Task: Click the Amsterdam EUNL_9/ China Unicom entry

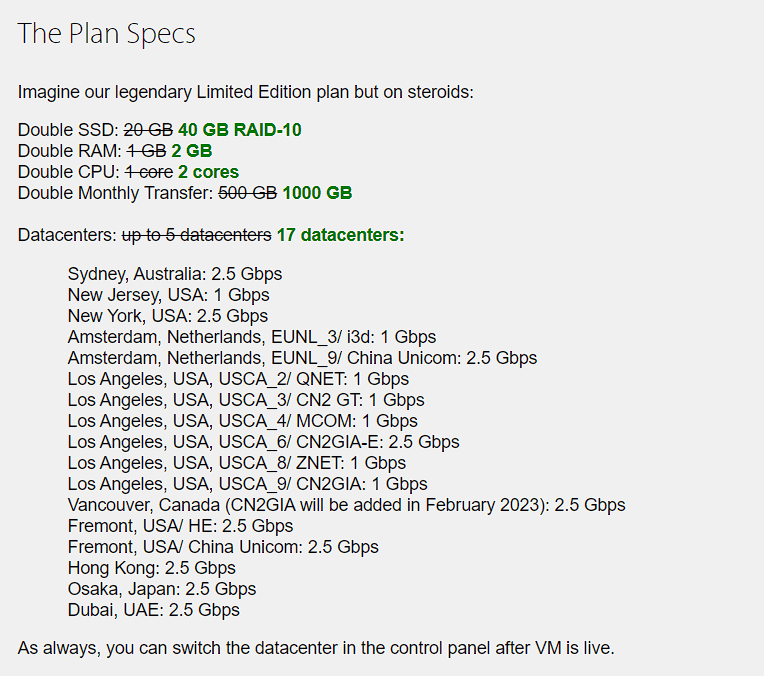Action: pyautogui.click(x=302, y=358)
